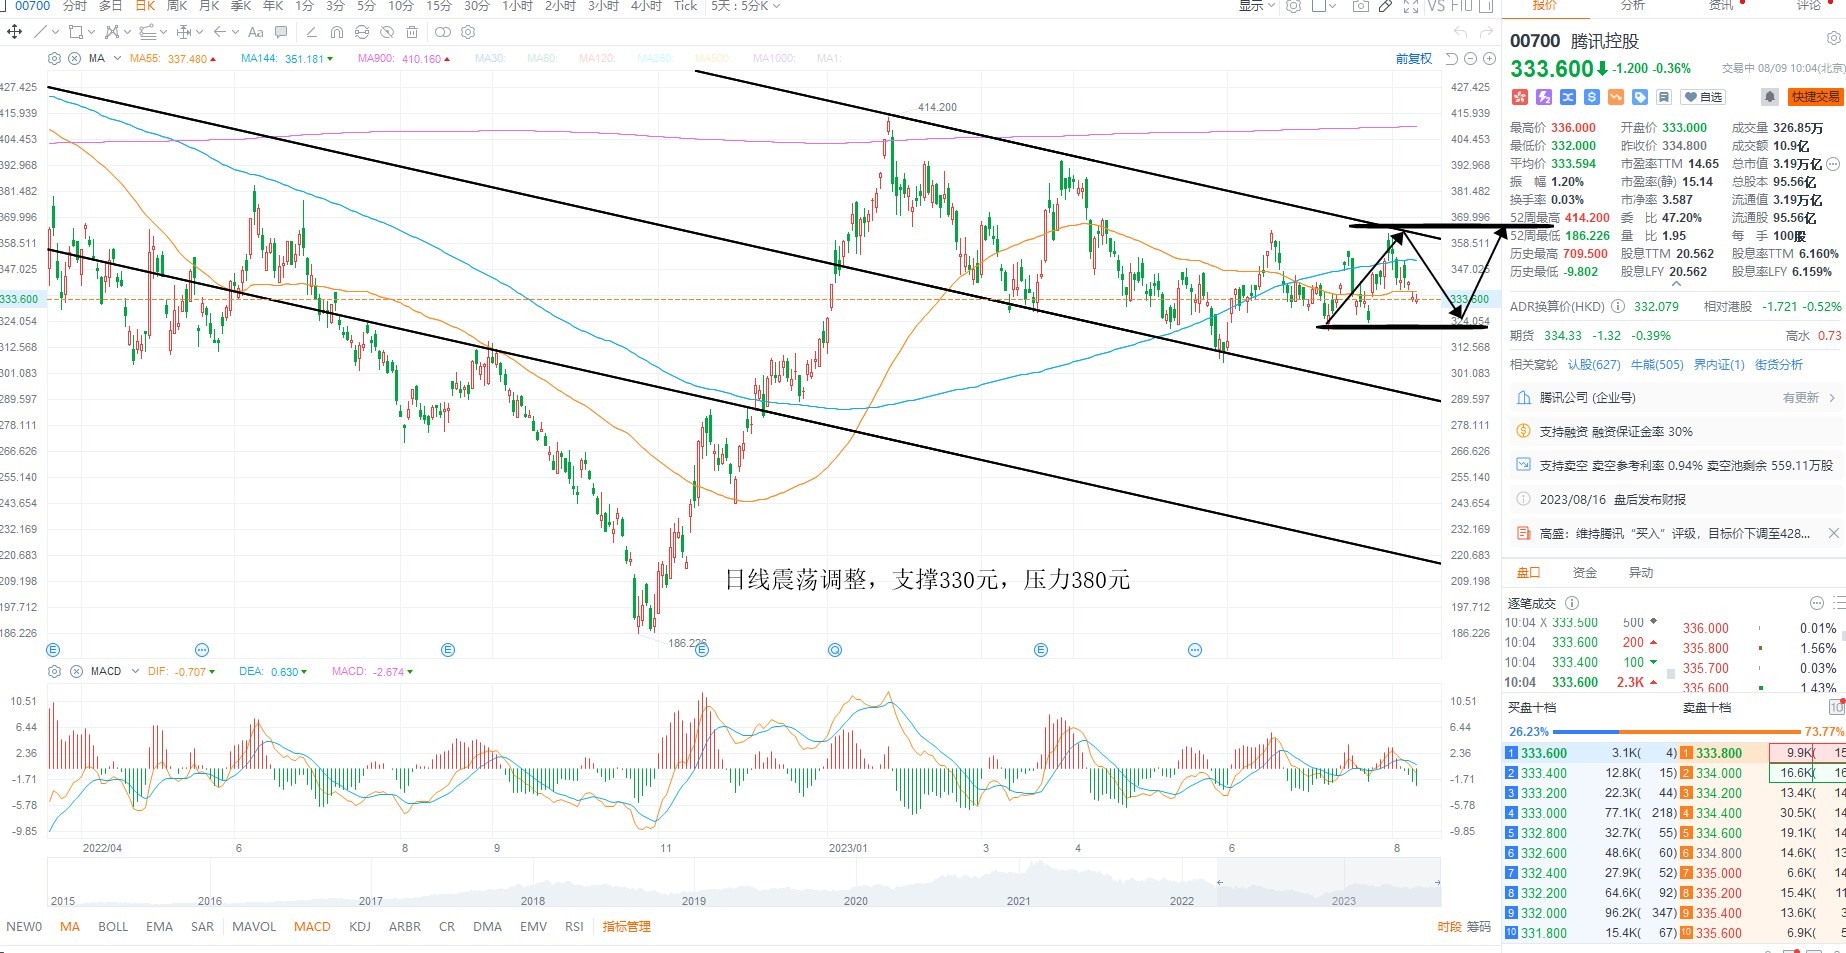Click the Q event marker on the timeline
Image resolution: width=1846 pixels, height=953 pixels.
click(x=835, y=650)
